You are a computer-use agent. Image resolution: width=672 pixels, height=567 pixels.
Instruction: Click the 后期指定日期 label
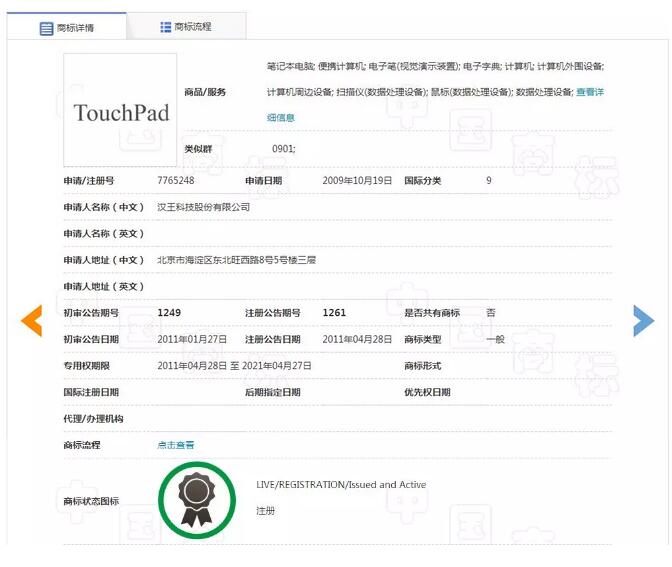tap(273, 392)
